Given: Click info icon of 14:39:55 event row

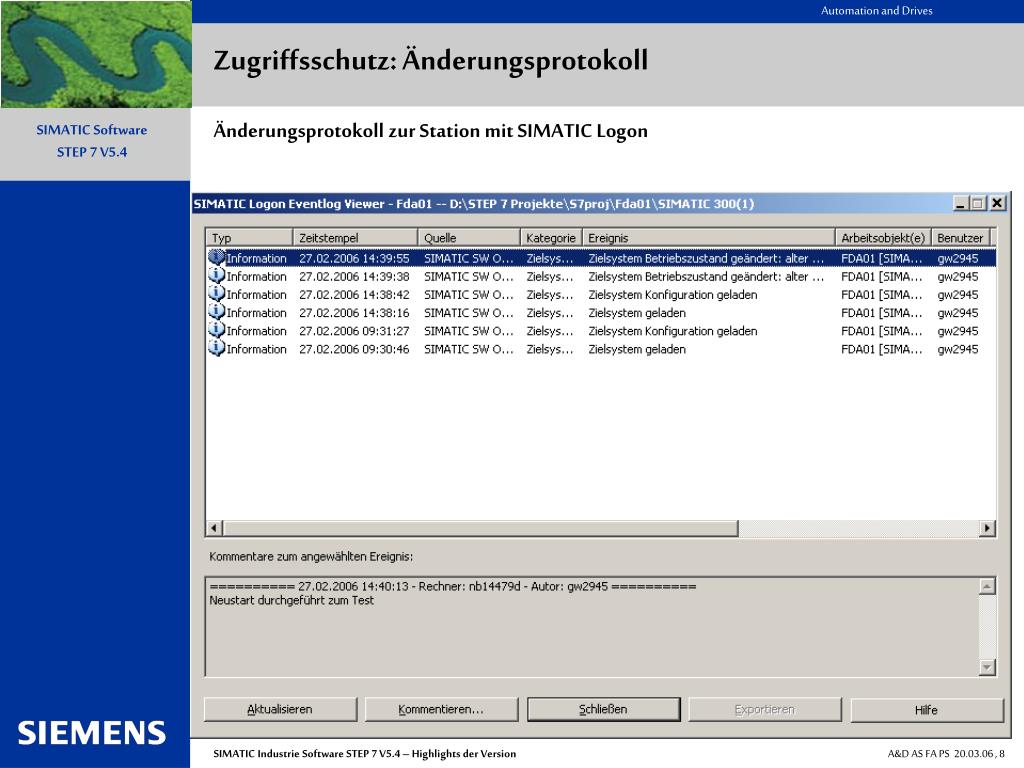Looking at the screenshot, I should 217,257.
